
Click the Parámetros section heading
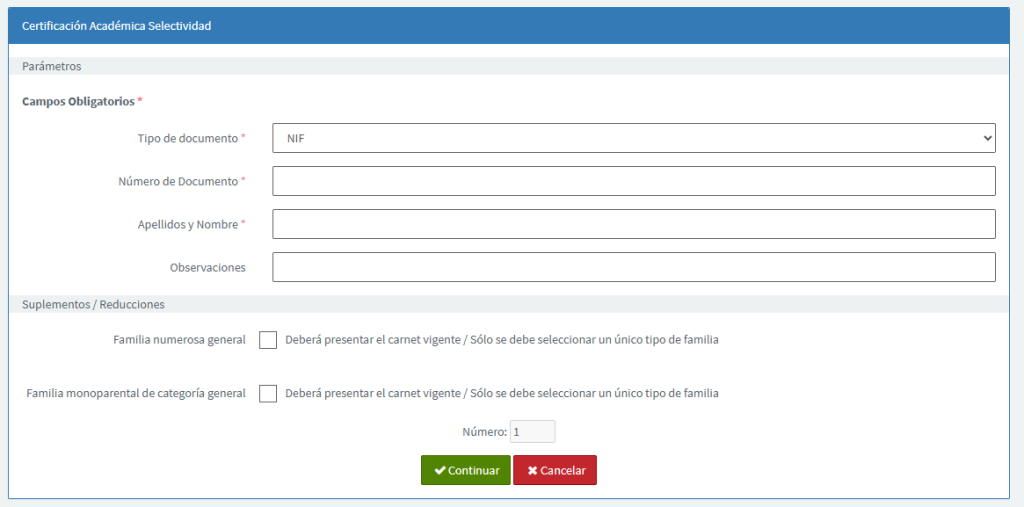(51, 67)
